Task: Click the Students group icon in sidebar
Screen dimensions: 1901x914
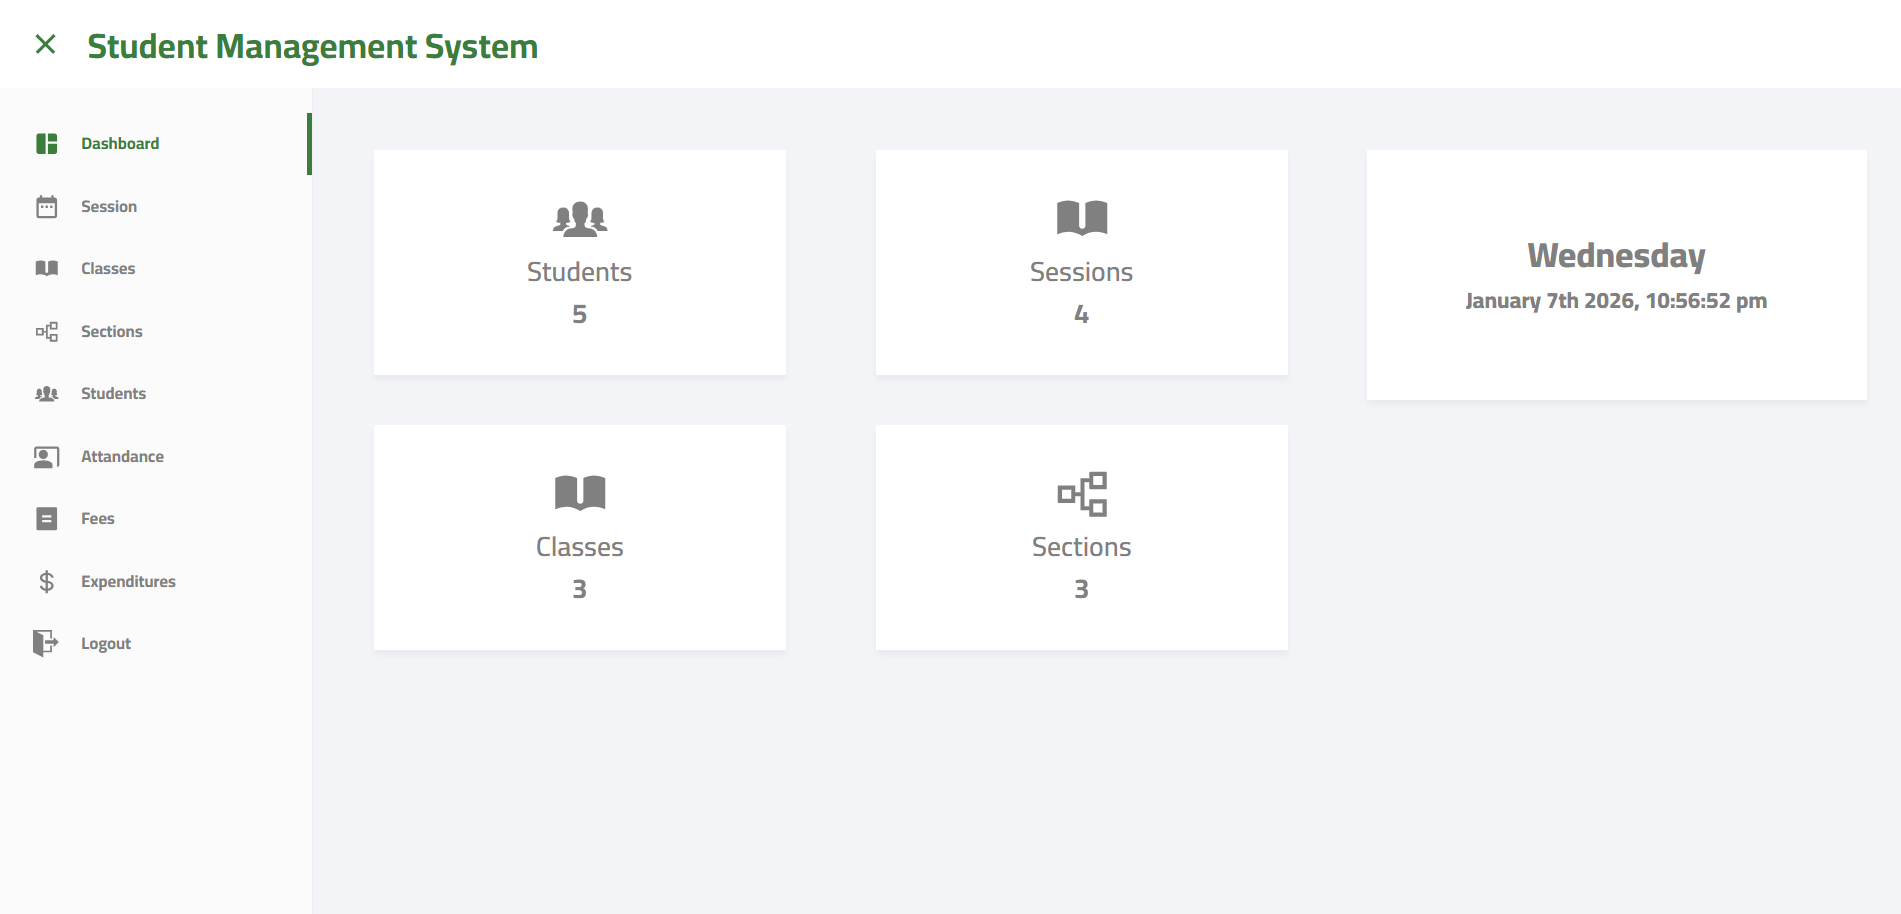Action: pos(46,393)
